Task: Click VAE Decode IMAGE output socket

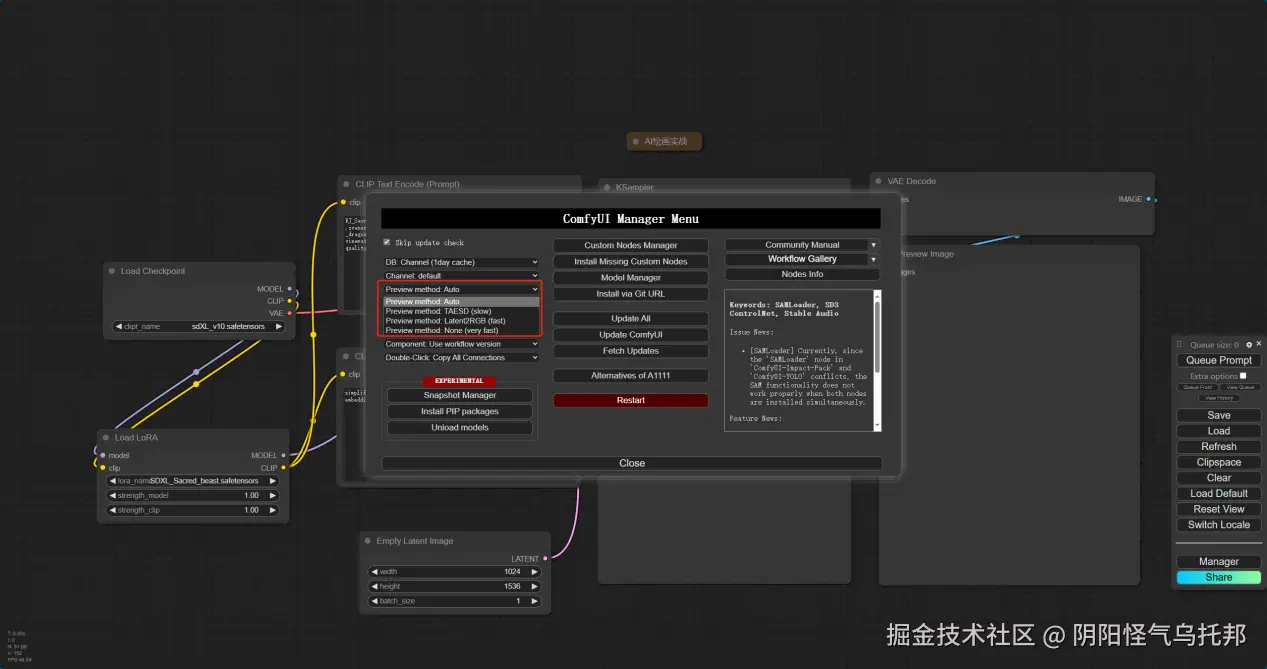Action: click(x=1148, y=199)
